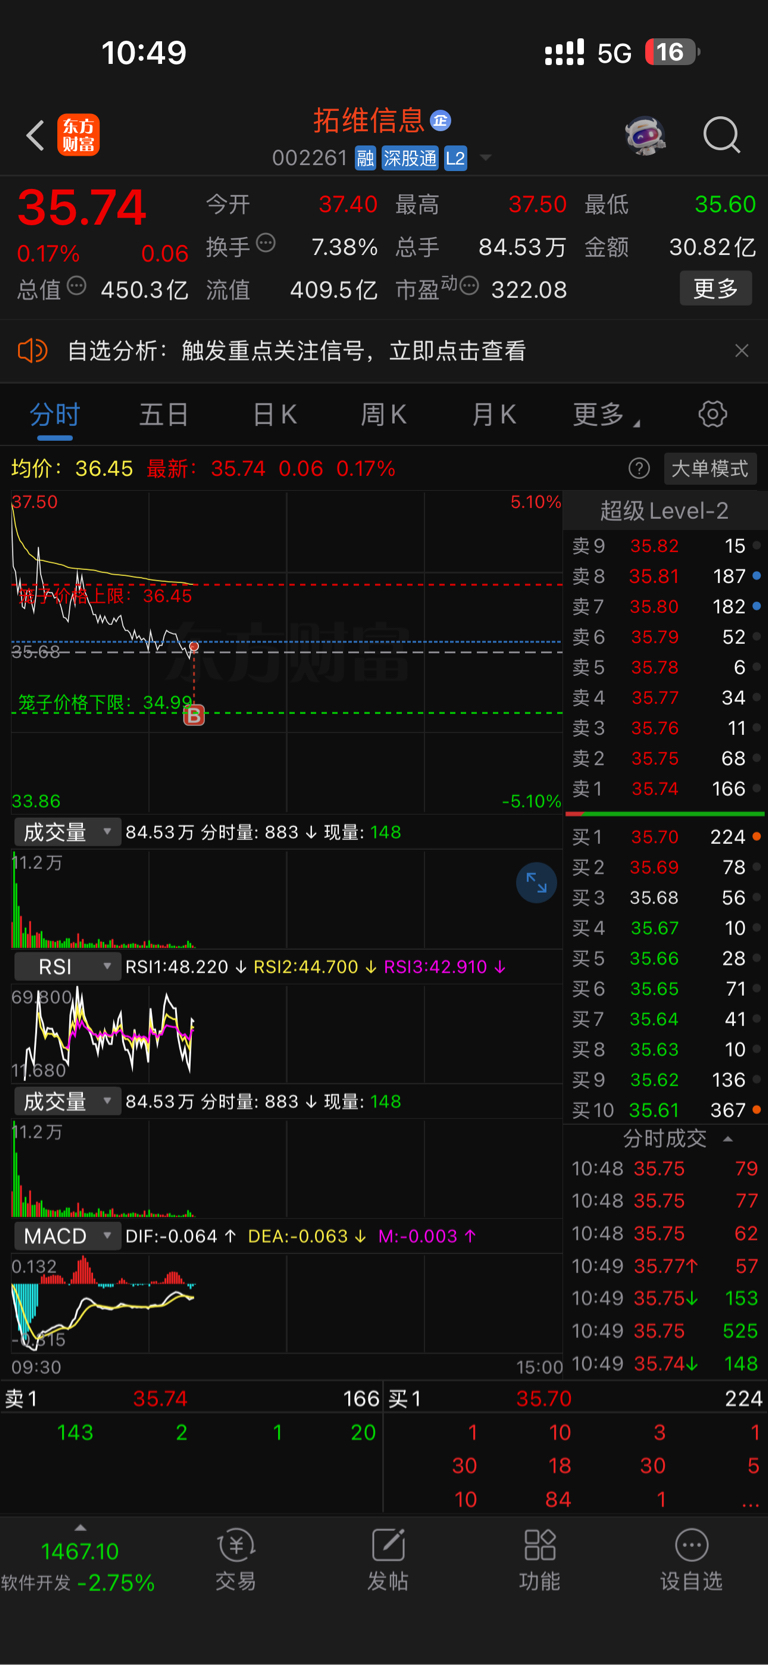The width and height of the screenshot is (768, 1665).
Task: Switch to the 分时 tab
Action: [x=55, y=414]
